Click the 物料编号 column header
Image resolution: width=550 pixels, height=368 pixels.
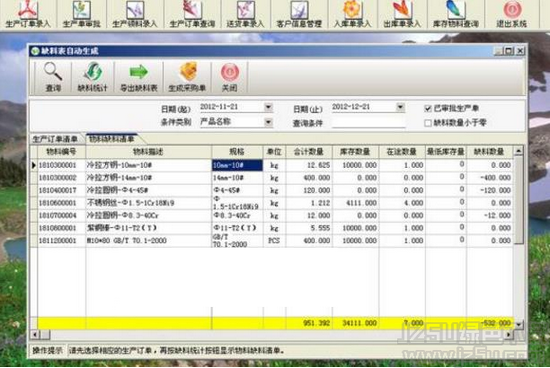coord(61,152)
